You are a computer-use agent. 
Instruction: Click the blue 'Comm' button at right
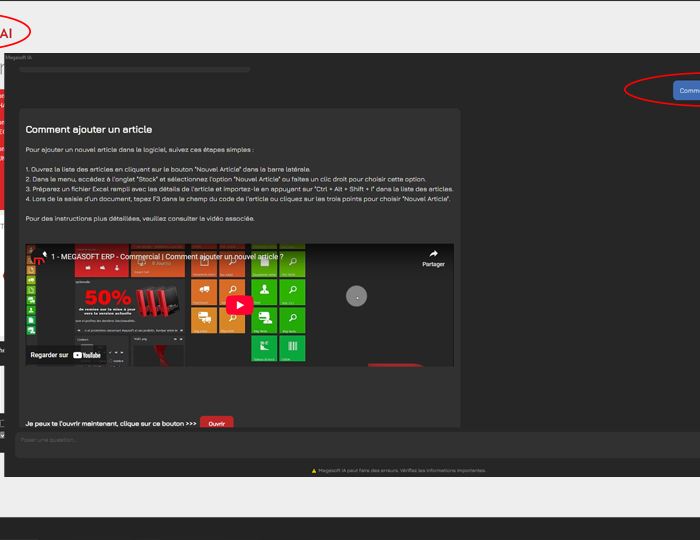687,91
